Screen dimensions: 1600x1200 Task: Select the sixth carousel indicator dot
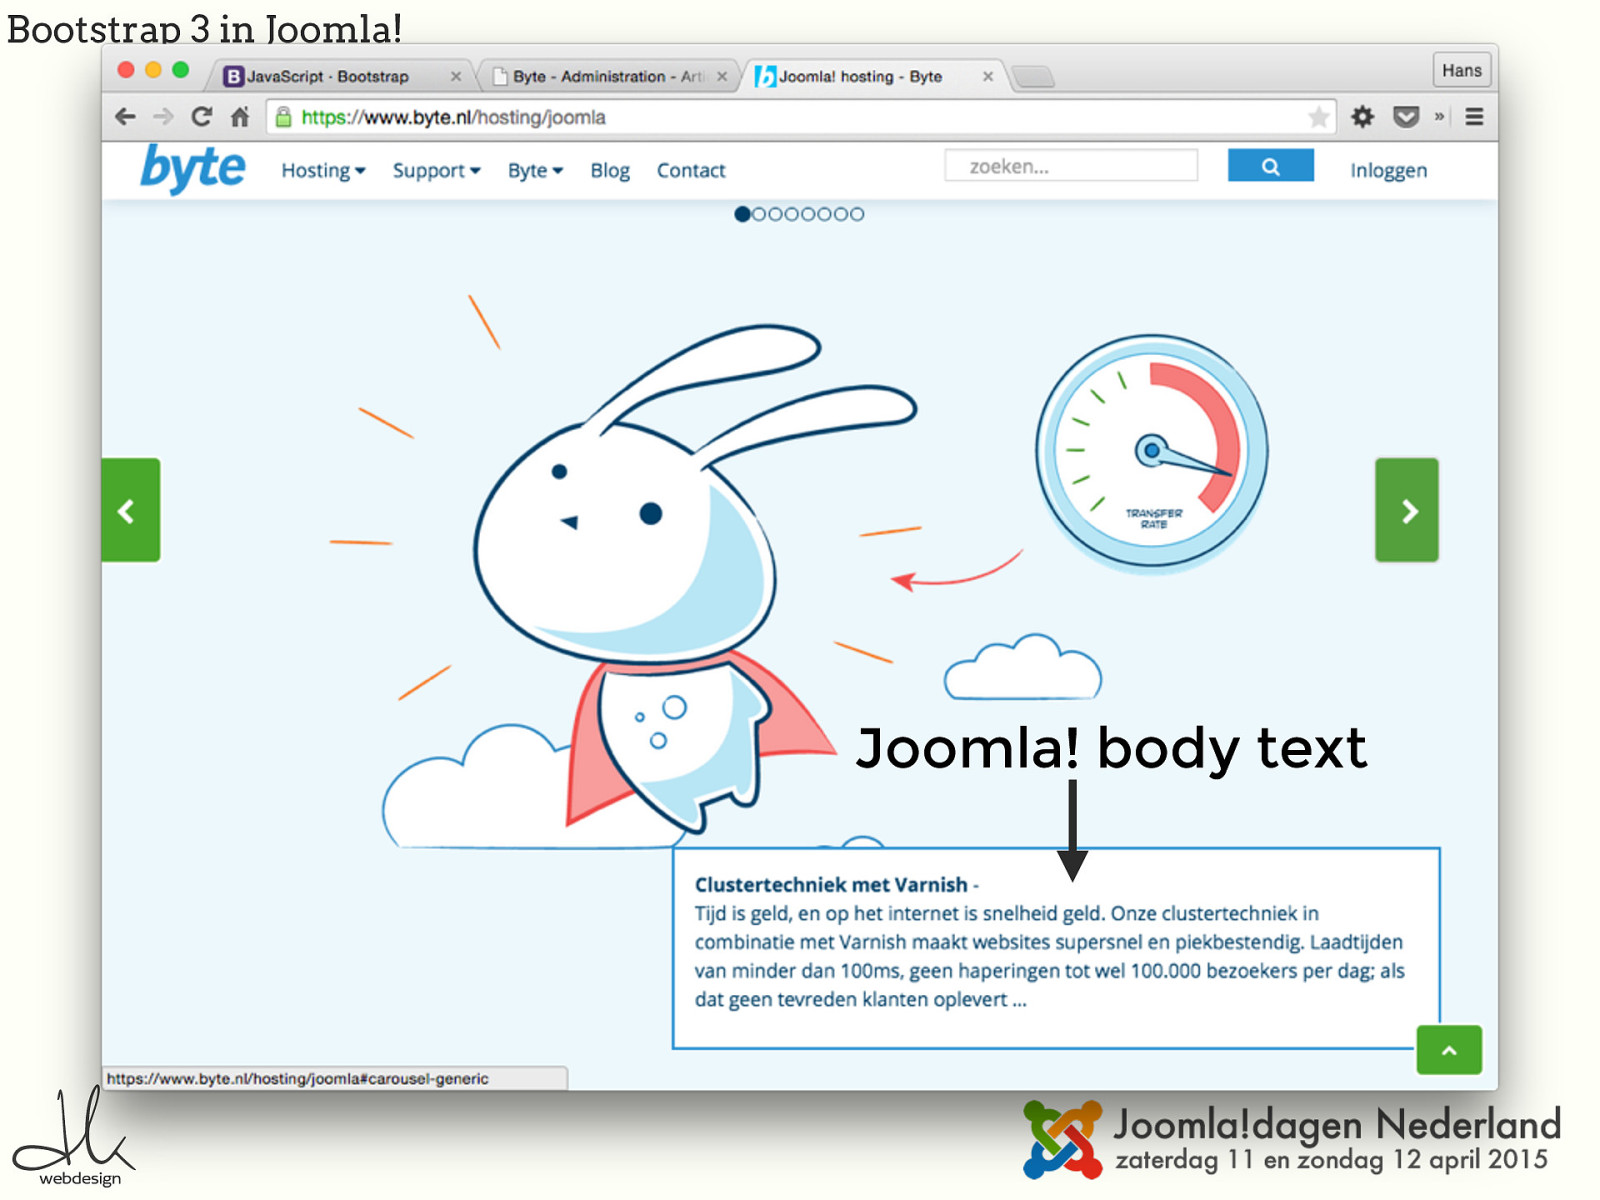point(824,214)
